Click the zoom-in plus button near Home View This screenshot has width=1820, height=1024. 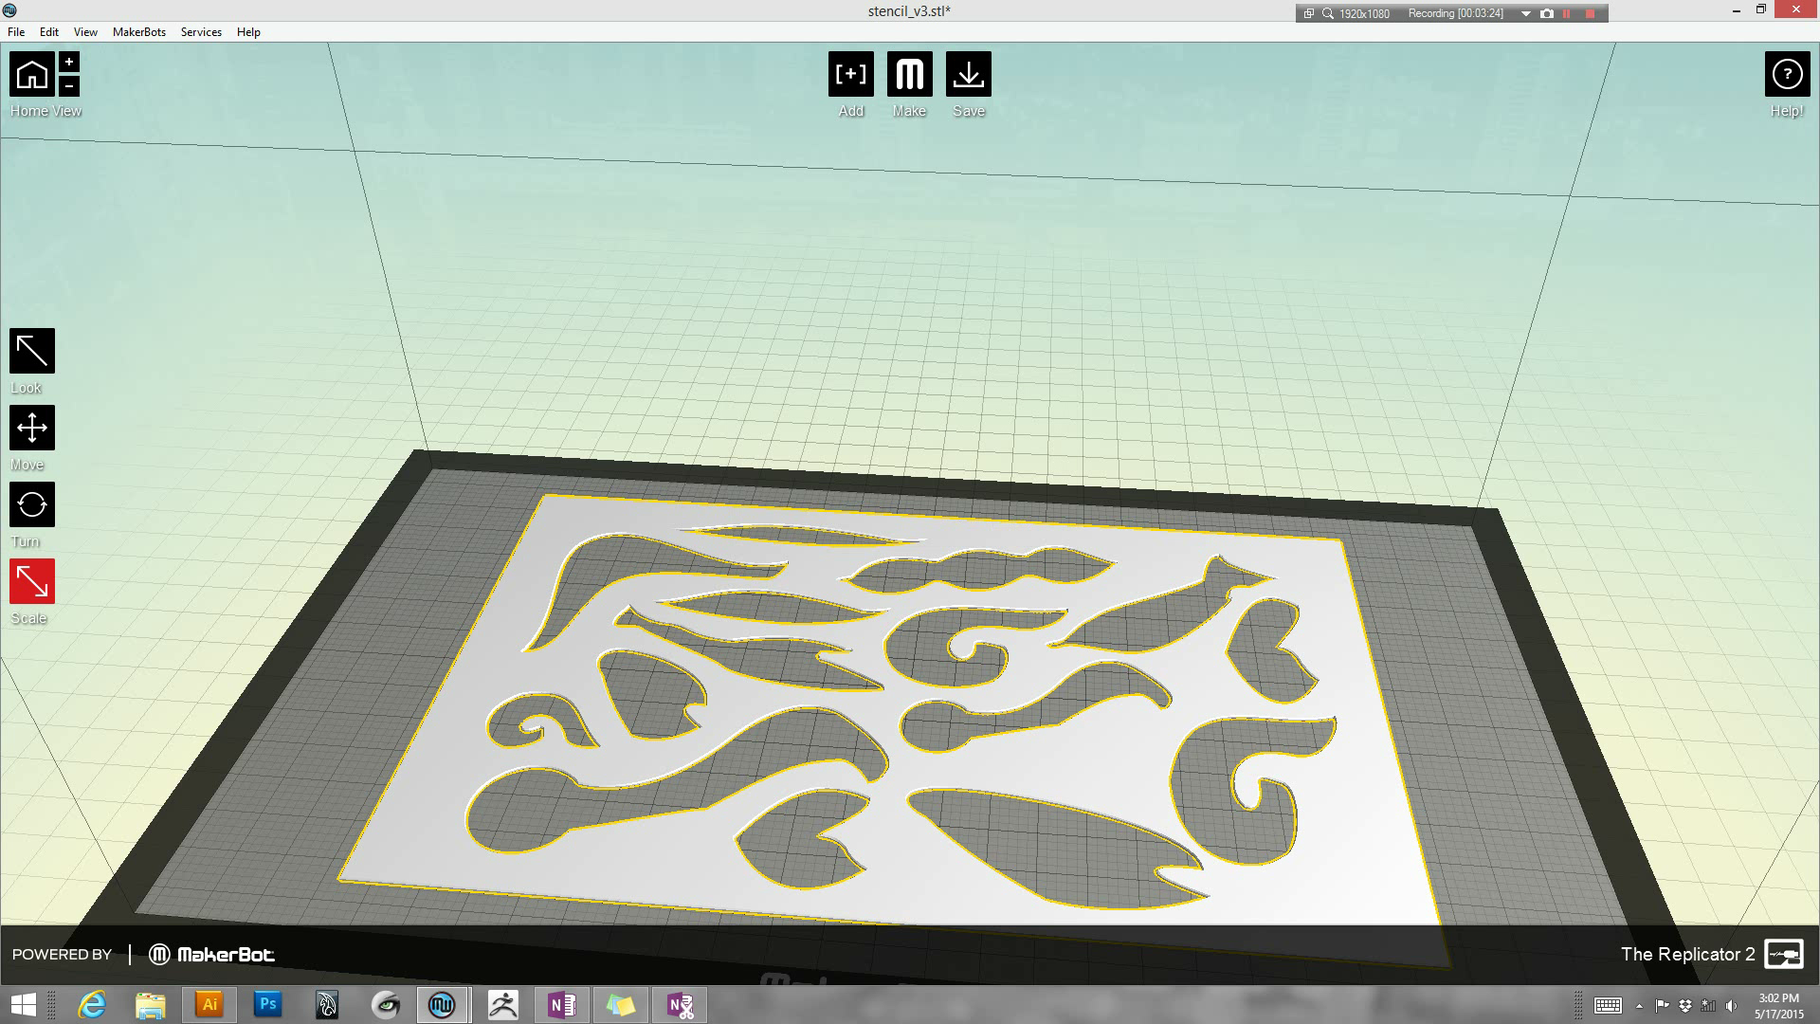(x=67, y=60)
